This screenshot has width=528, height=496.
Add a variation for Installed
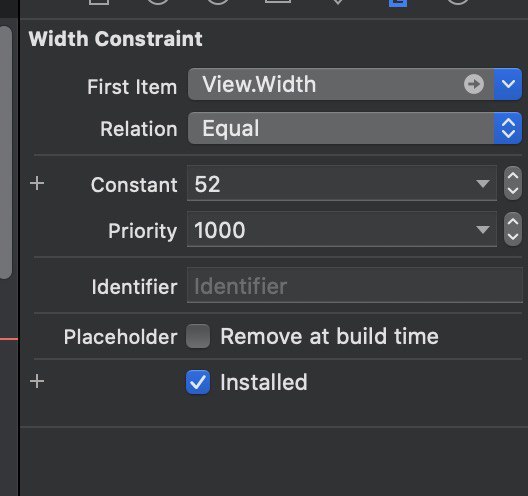pyautogui.click(x=37, y=382)
